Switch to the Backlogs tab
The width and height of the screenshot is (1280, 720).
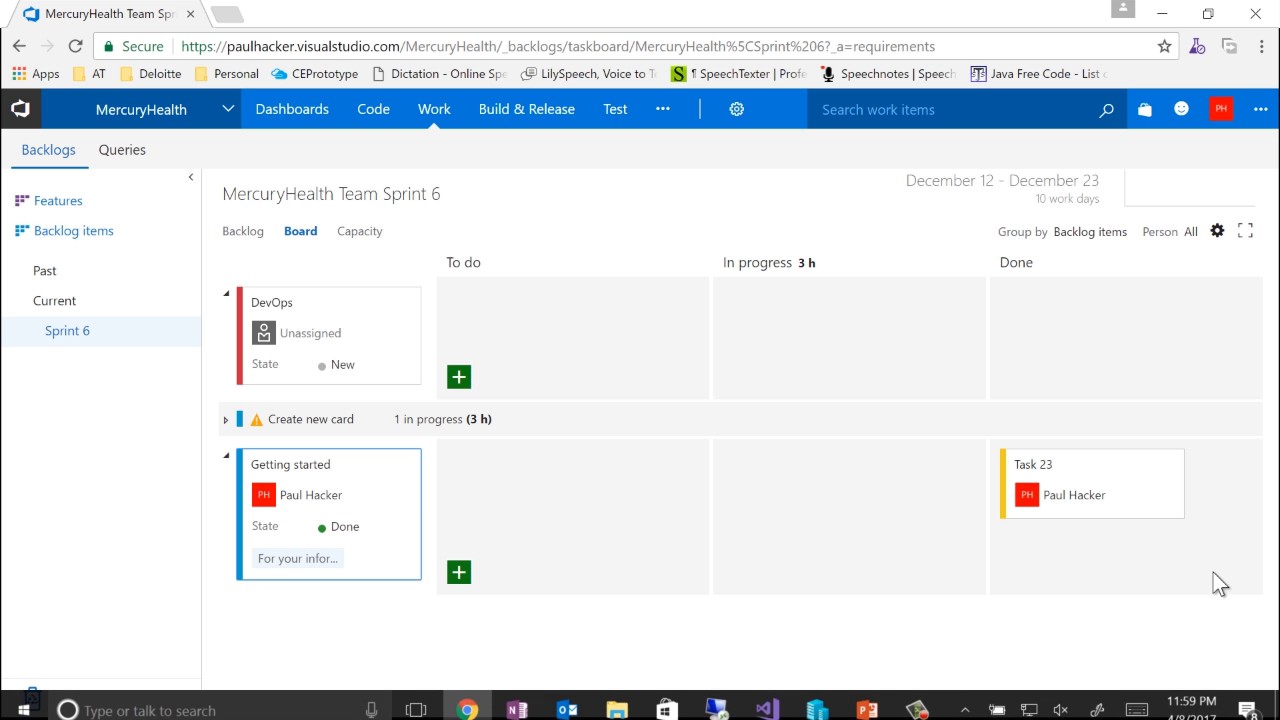tap(48, 150)
